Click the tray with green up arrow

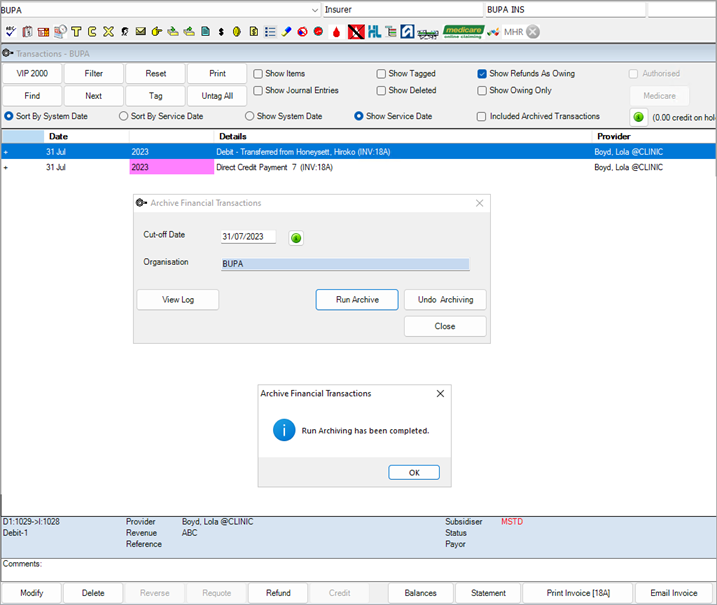189,32
